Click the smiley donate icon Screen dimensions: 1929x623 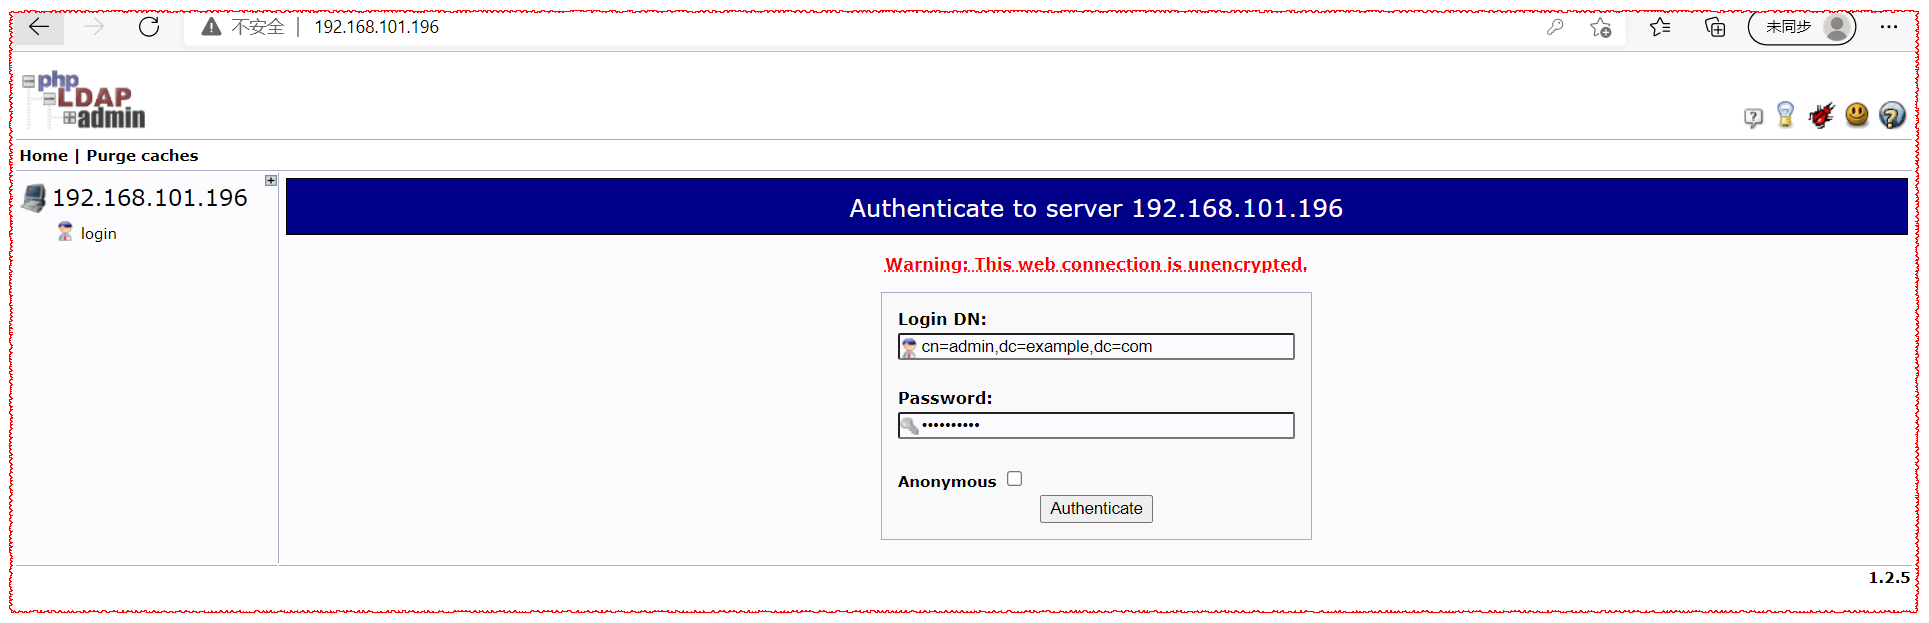coord(1857,115)
